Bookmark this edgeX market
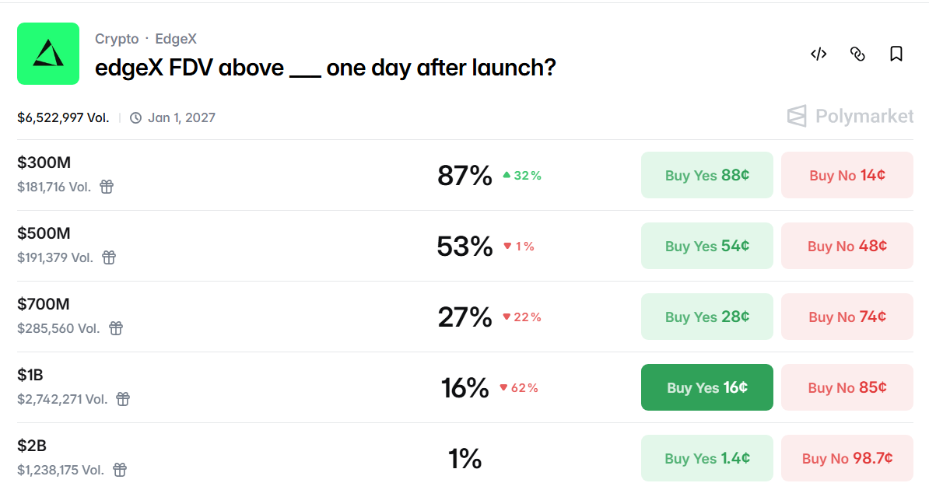 896,54
